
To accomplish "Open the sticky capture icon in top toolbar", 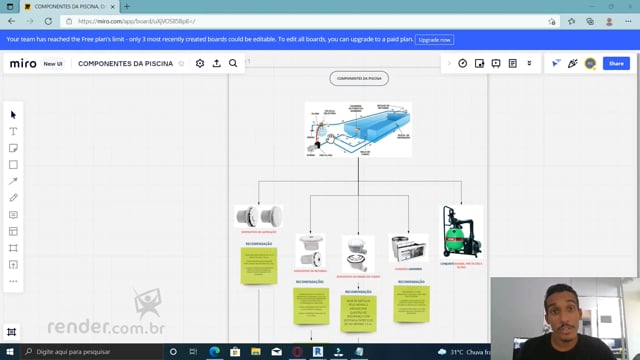I will tap(479, 63).
